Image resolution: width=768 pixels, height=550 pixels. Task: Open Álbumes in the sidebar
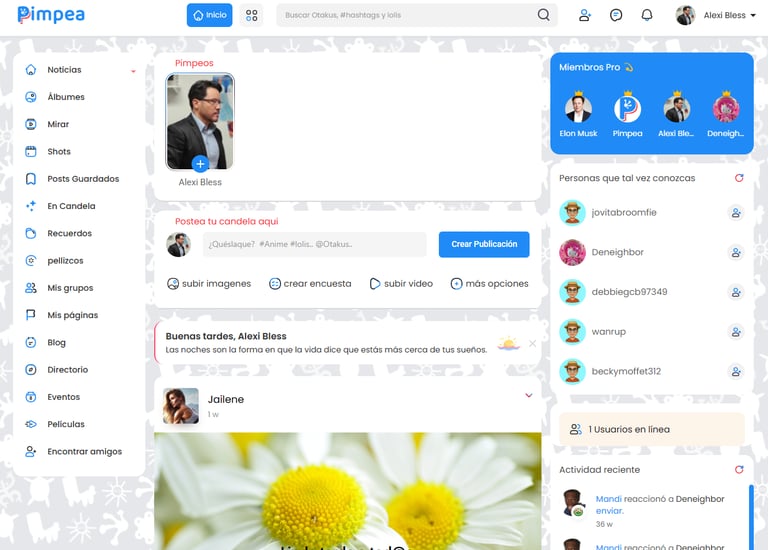click(66, 97)
